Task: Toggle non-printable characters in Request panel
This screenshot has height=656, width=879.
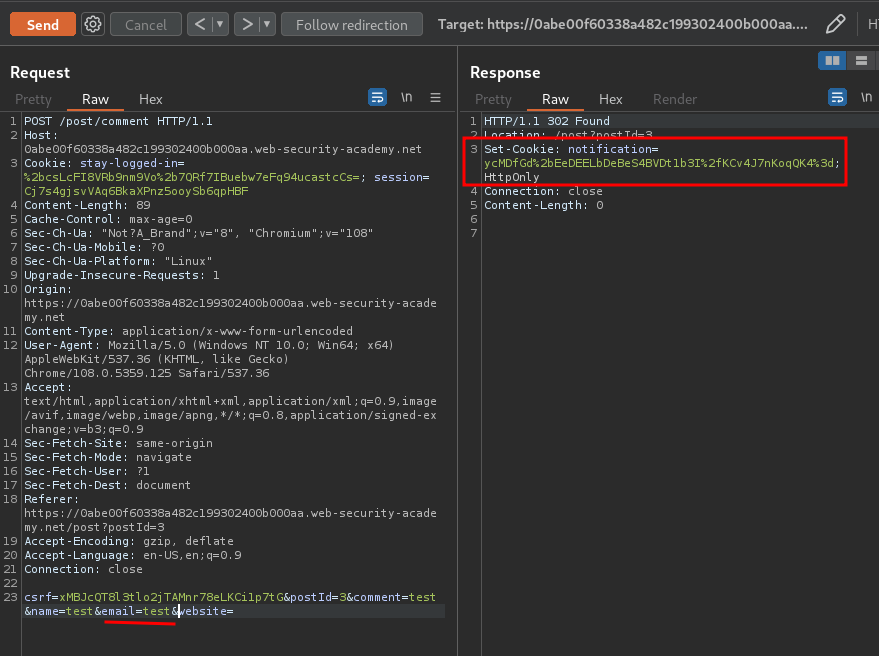Action: pos(406,98)
